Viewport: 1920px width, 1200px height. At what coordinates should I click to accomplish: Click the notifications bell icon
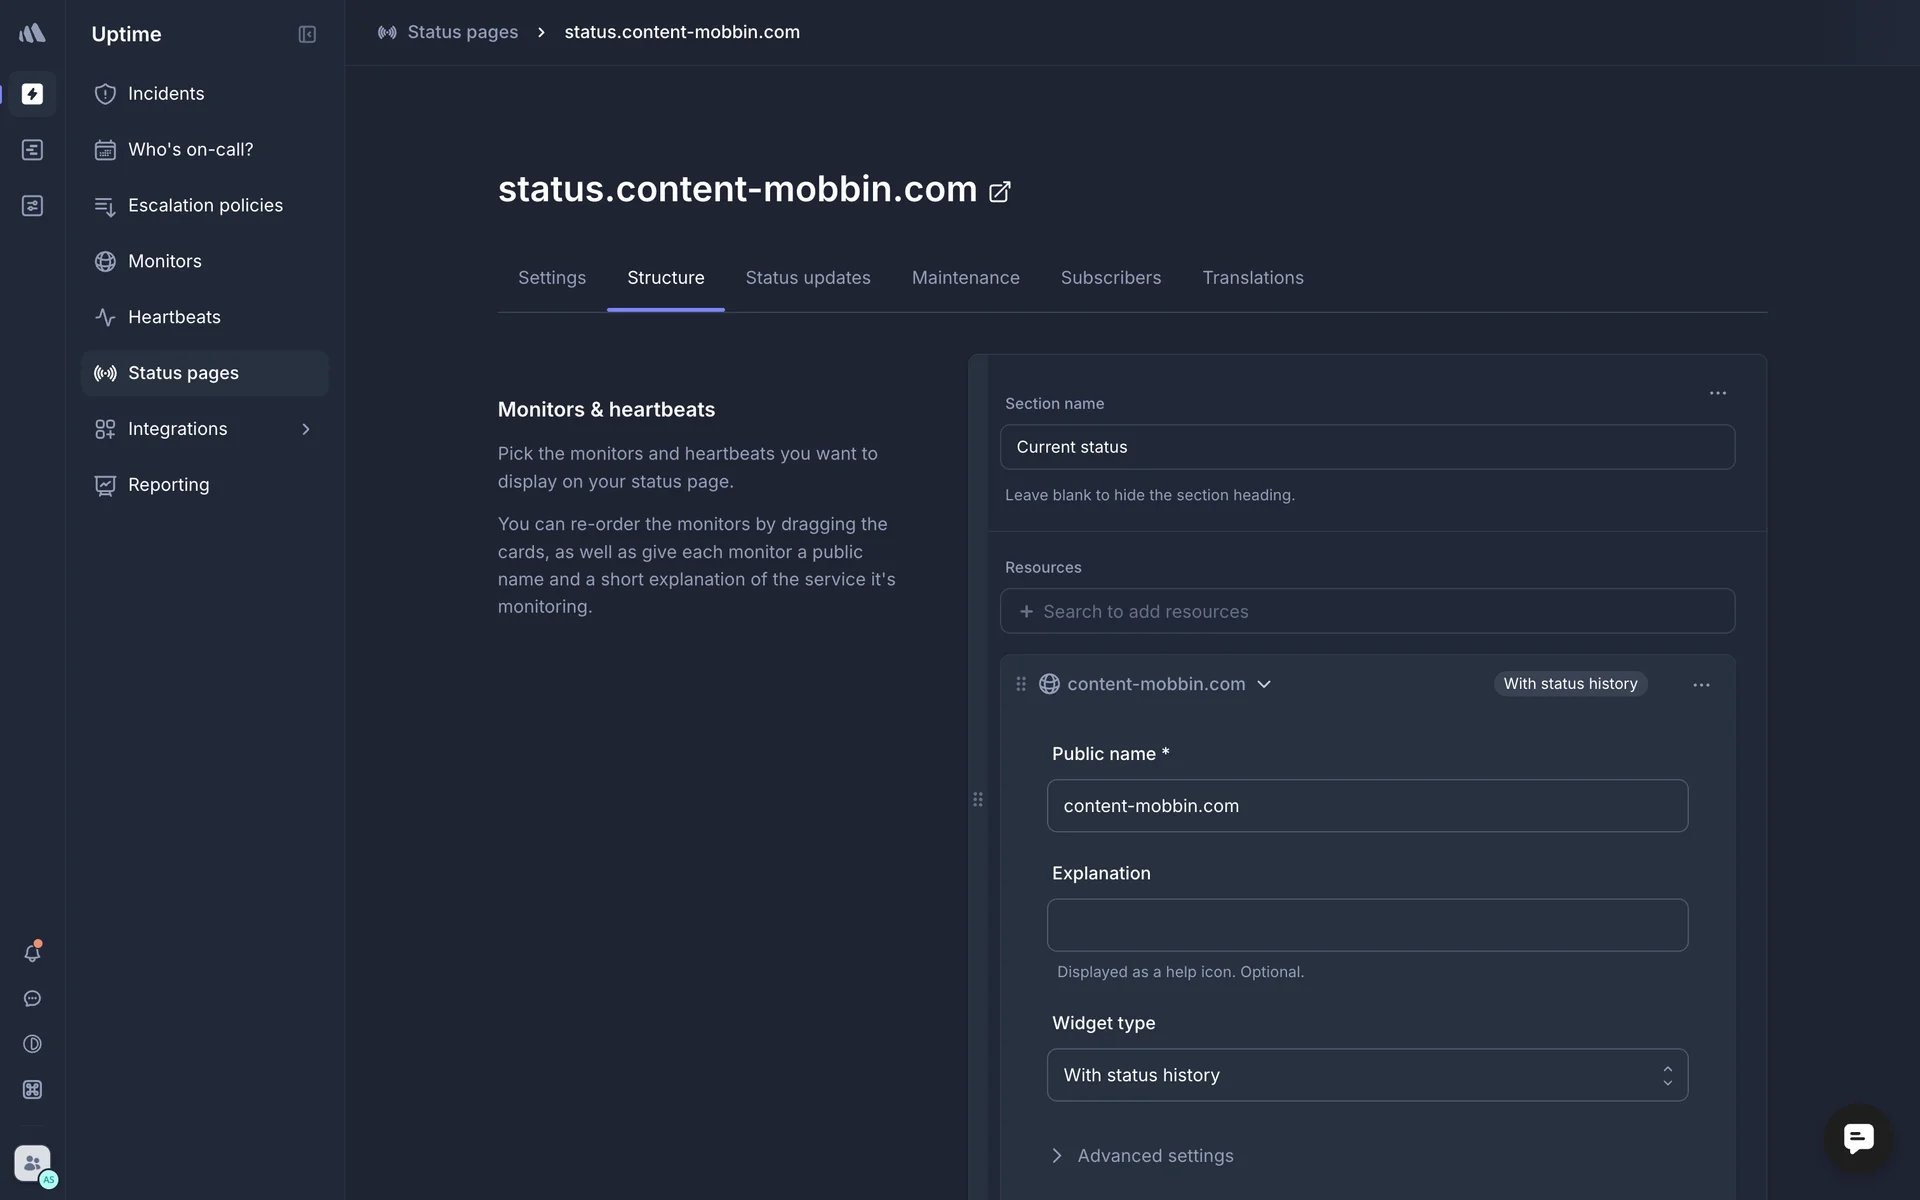32,953
